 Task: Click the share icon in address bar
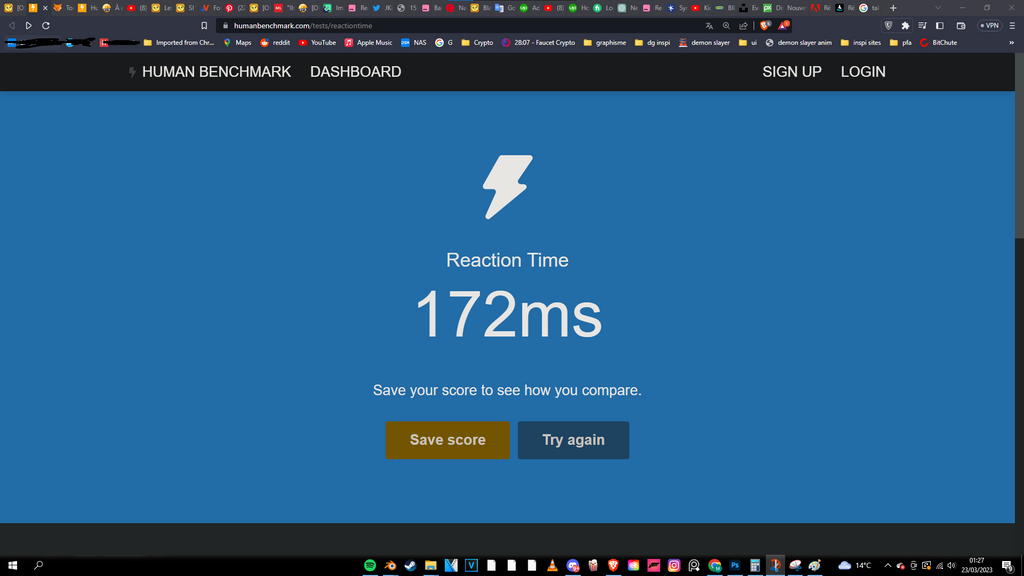click(x=743, y=25)
